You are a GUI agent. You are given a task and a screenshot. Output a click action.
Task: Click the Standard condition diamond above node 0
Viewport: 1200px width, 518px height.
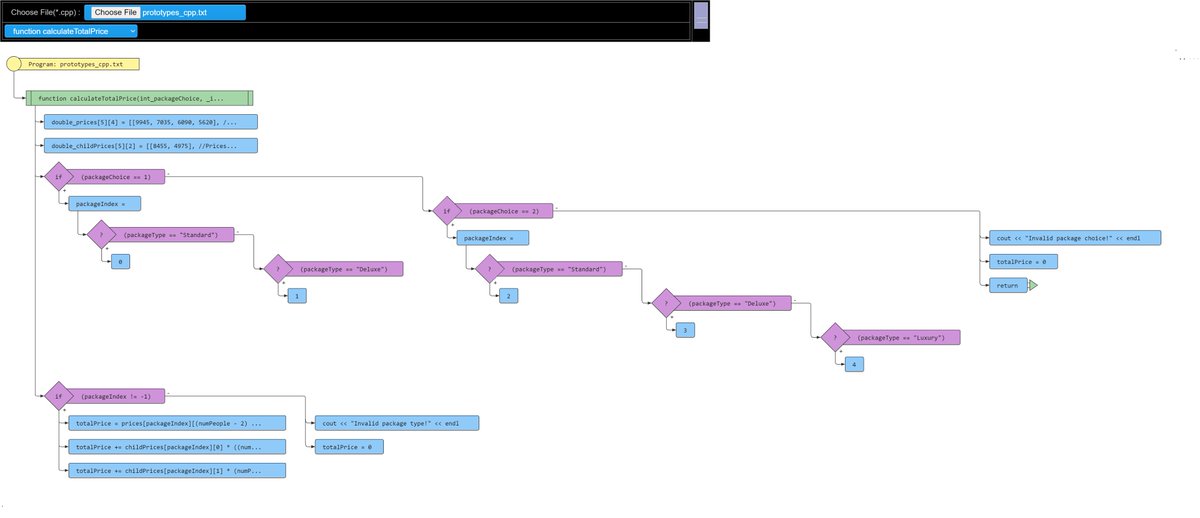[102, 235]
